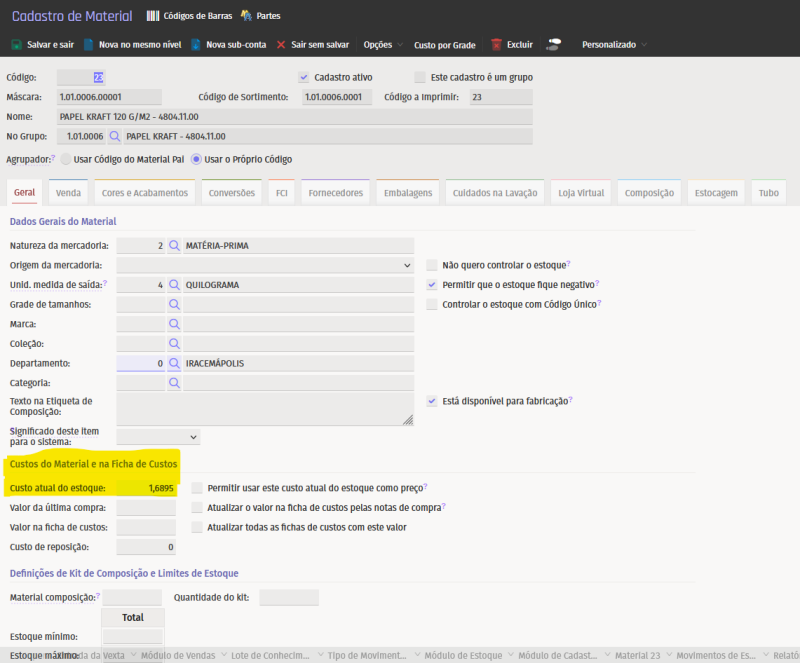Click the Salvar e sair save icon
Screen dimensions: 800x663
[x=16, y=45]
